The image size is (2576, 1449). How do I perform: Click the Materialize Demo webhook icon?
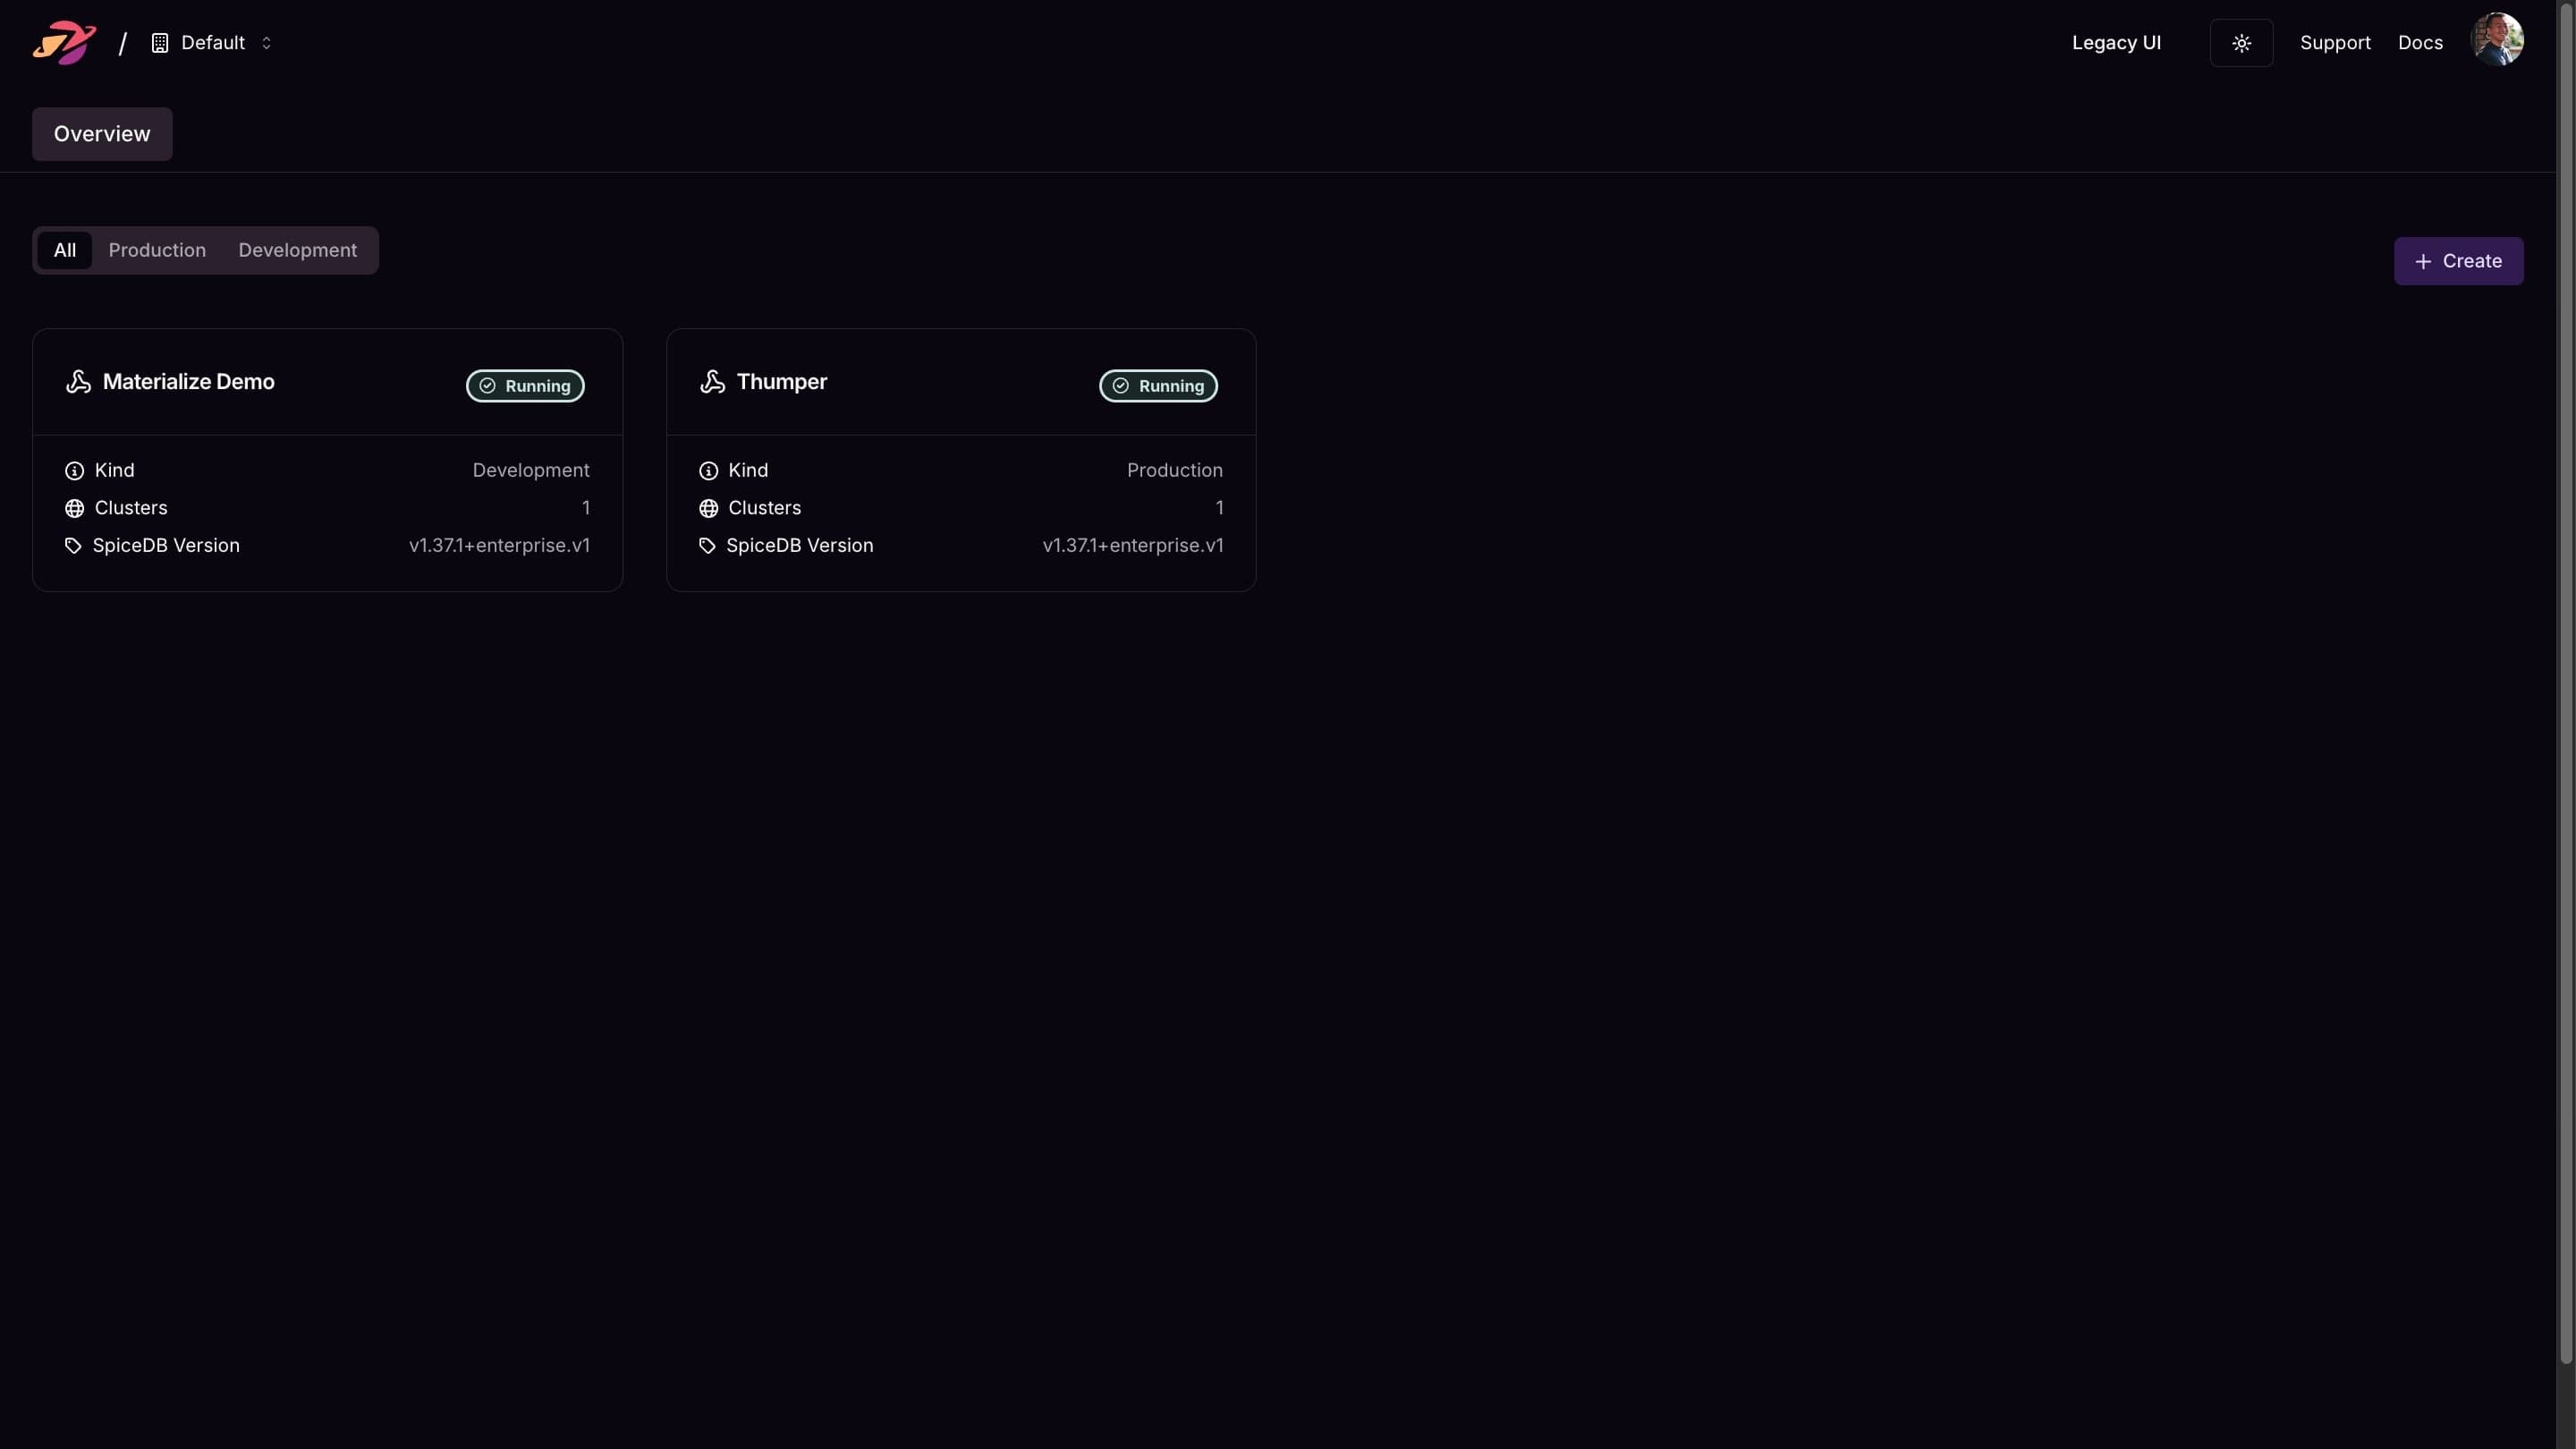78,382
